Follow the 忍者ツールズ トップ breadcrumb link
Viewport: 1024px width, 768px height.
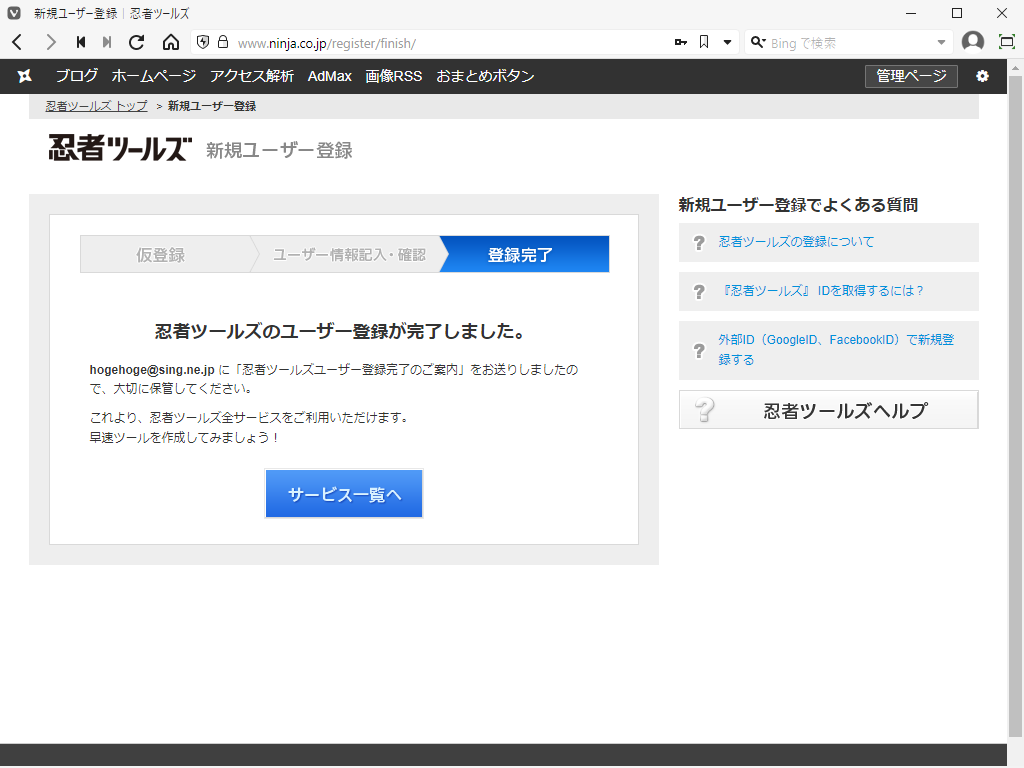coord(97,106)
